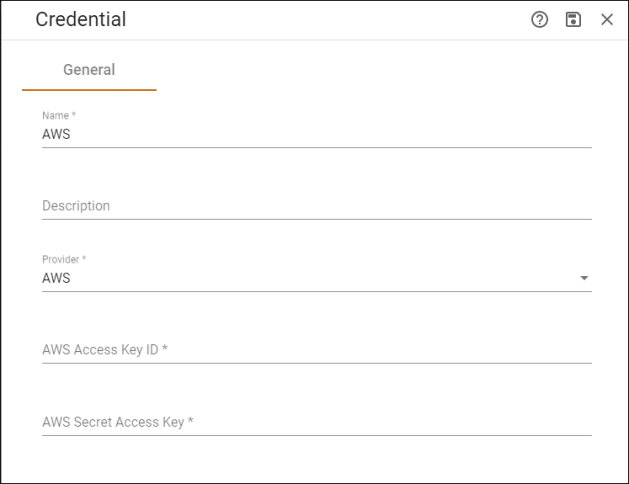Click empty space right of AWS in Name
629x484 pixels.
[x=331, y=134]
